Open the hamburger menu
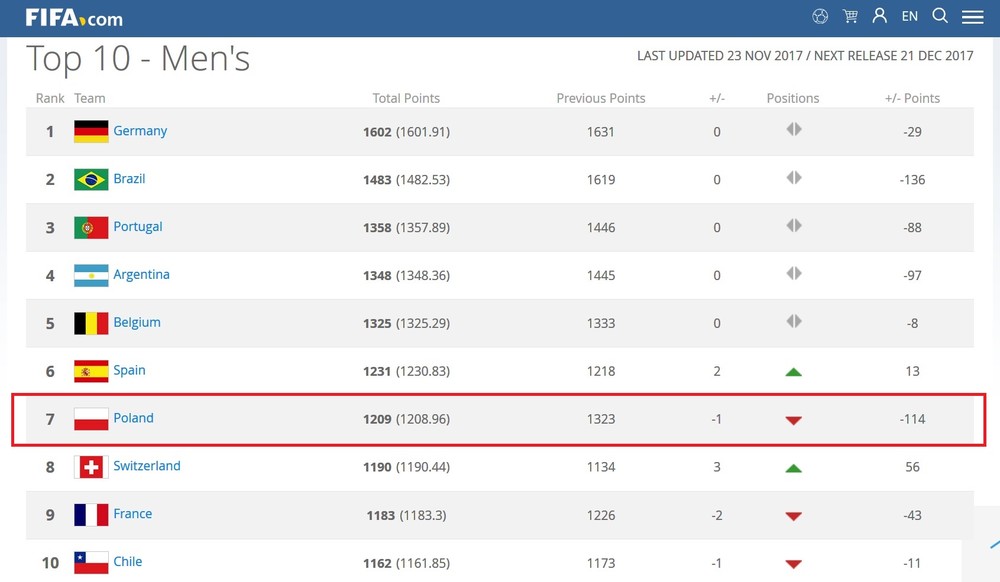This screenshot has height=582, width=1000. click(x=972, y=17)
